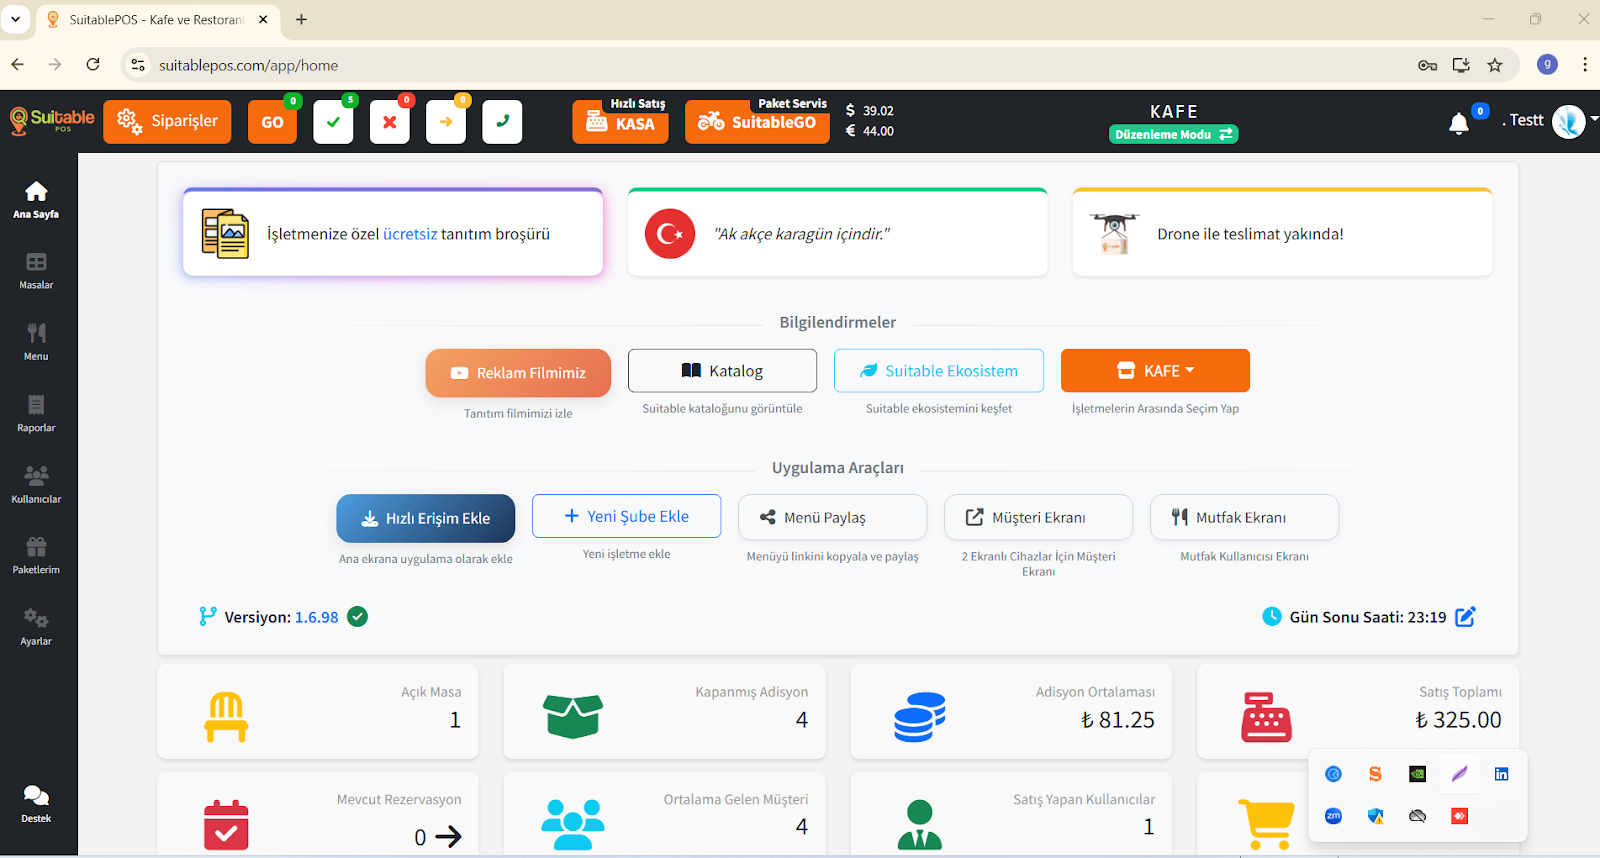This screenshot has height=858, width=1600.
Task: Open the Chrome tab search dropdown
Action: tap(15, 19)
